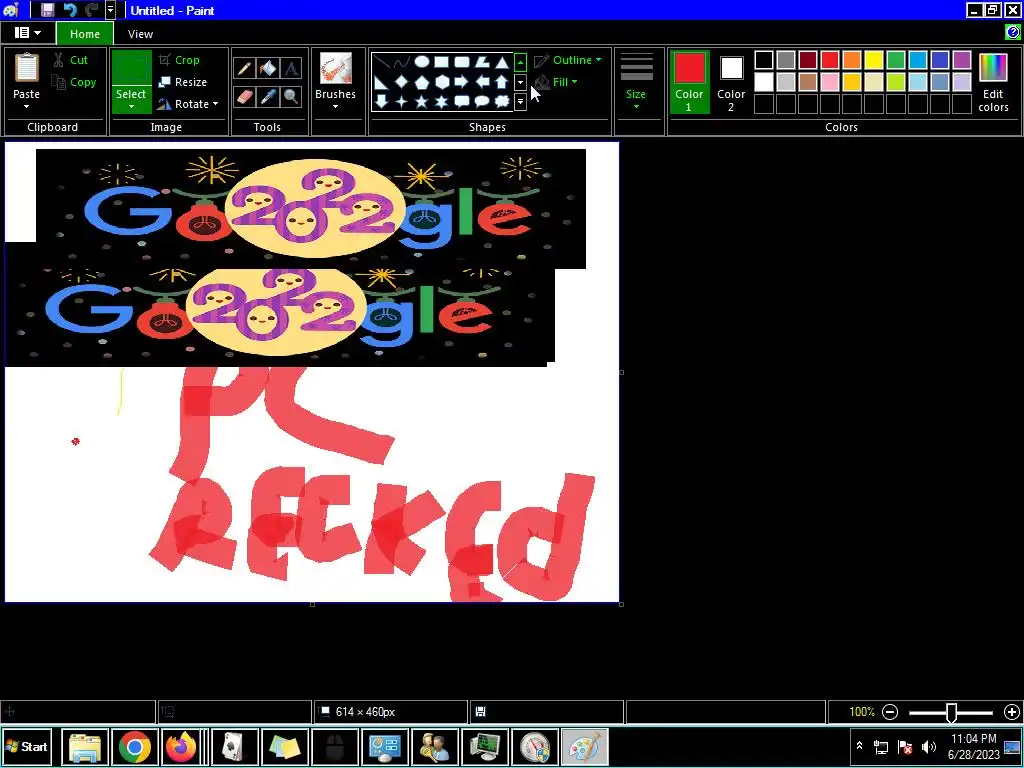Select the Eraser tool

pyautogui.click(x=244, y=97)
